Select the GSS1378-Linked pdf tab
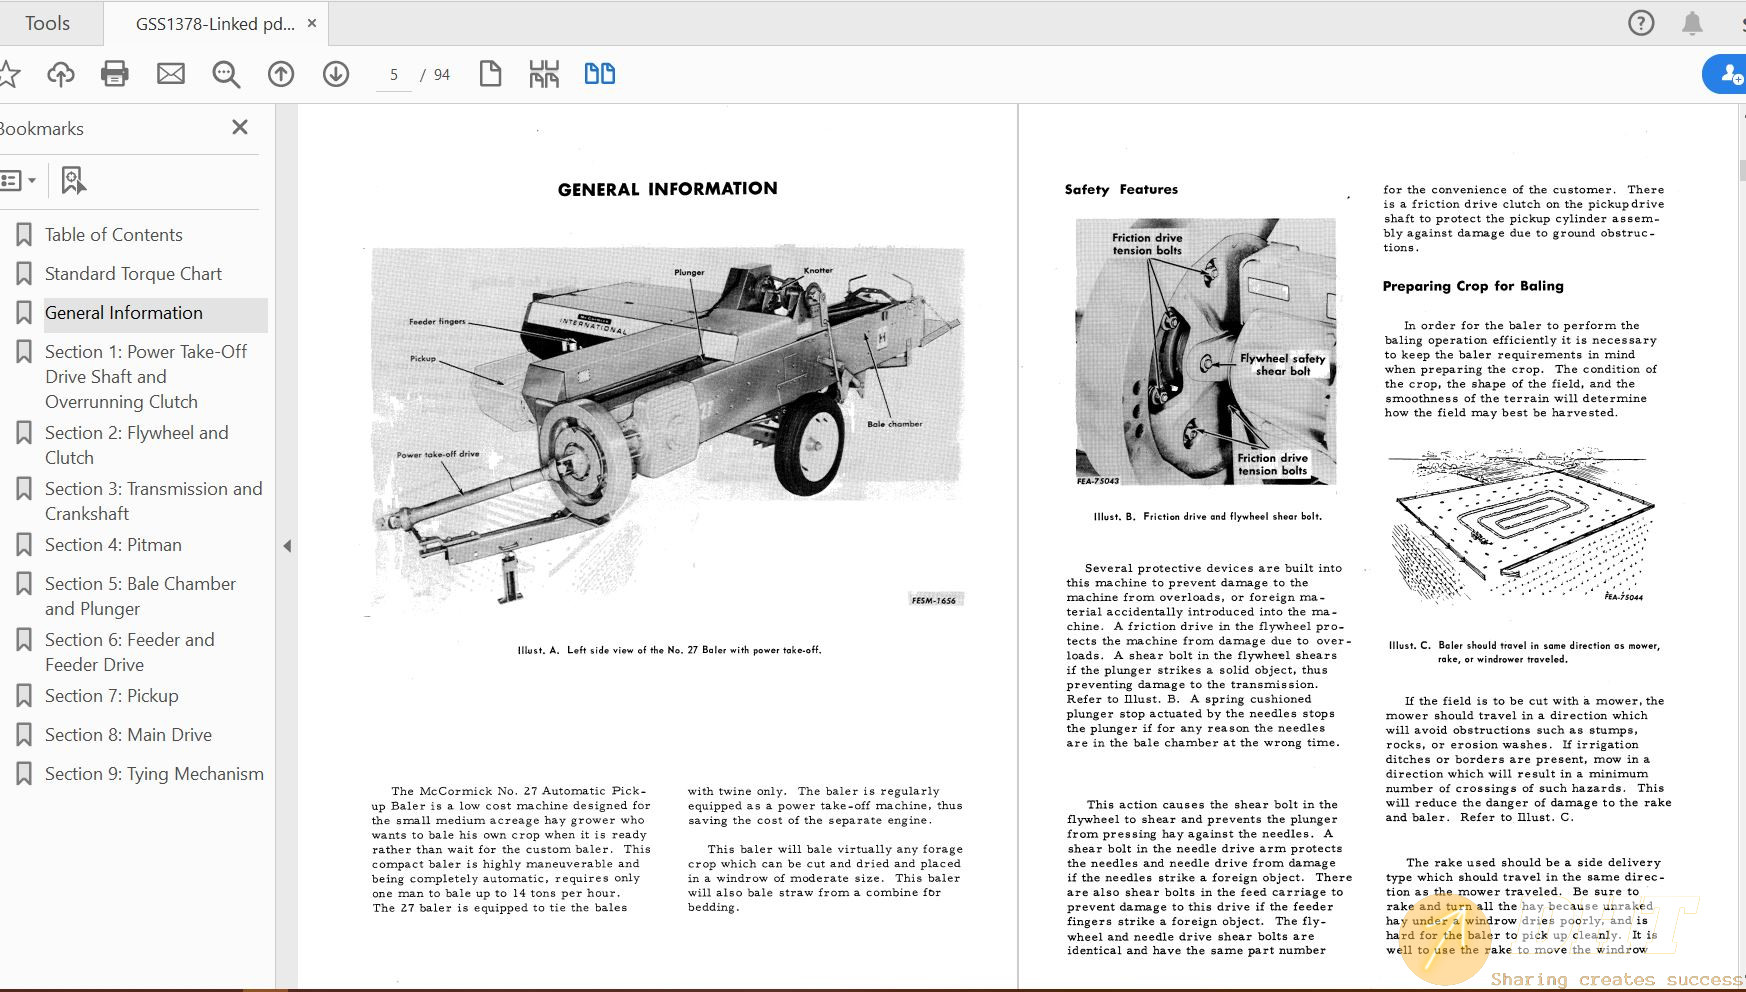Screen dimensions: 1746x992 (215, 24)
